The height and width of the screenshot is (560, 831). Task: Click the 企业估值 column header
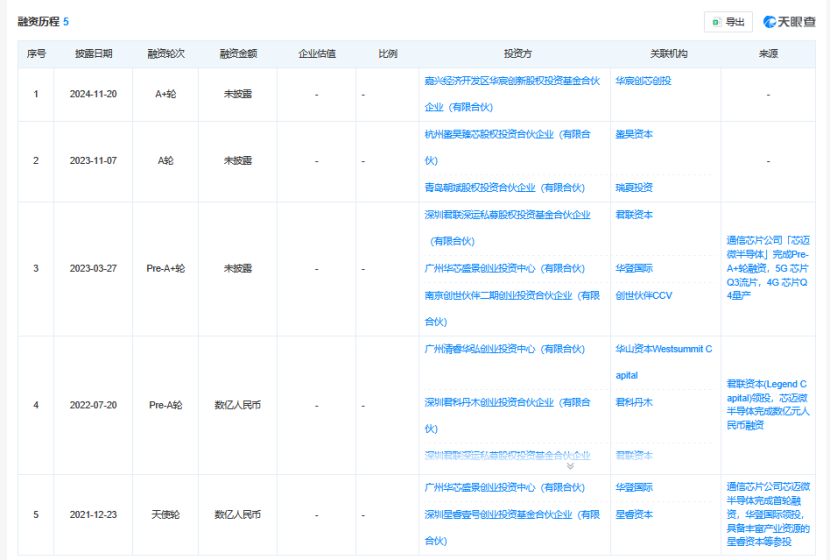click(317, 54)
